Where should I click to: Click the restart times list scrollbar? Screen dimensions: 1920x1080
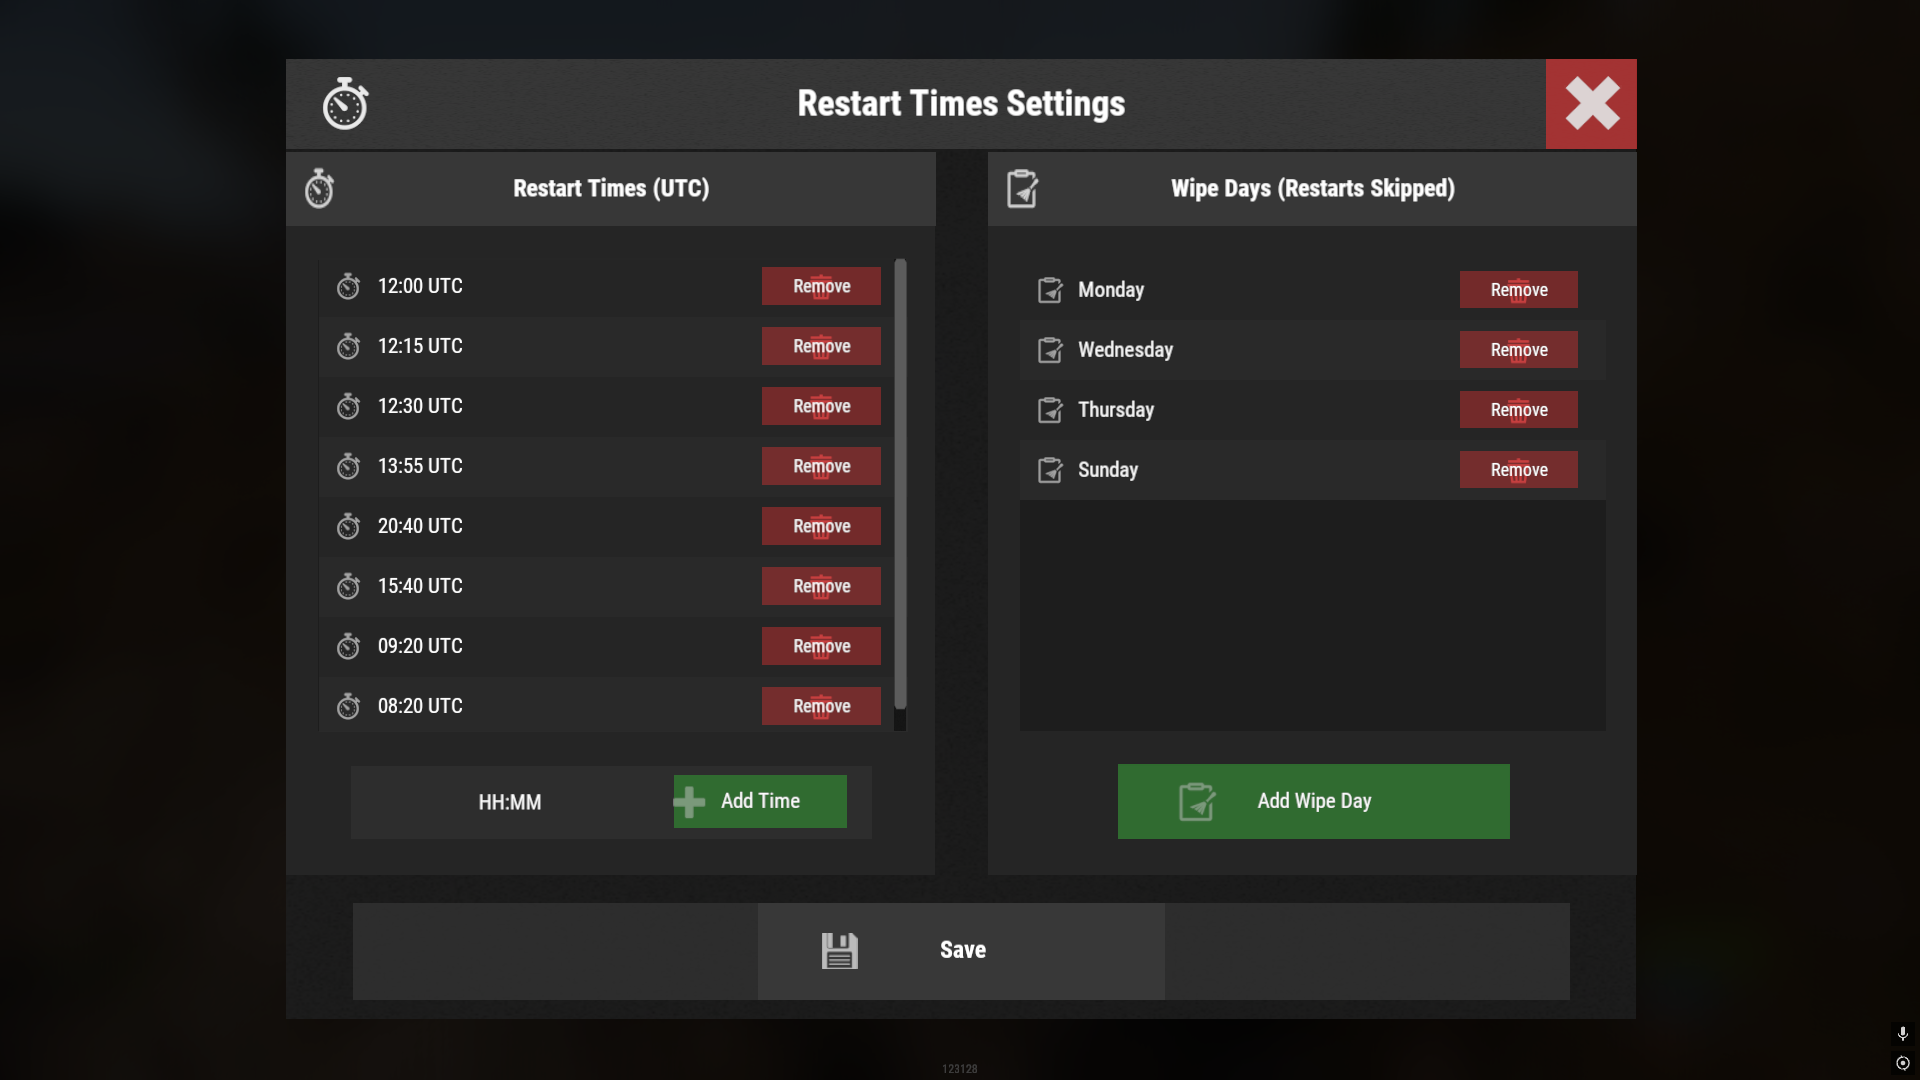900,484
